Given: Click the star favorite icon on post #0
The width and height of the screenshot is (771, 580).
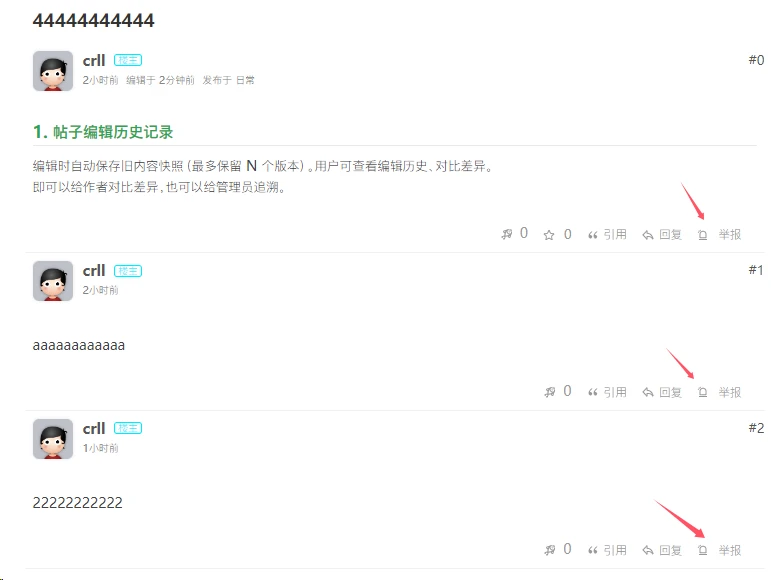Looking at the screenshot, I should pyautogui.click(x=549, y=235).
